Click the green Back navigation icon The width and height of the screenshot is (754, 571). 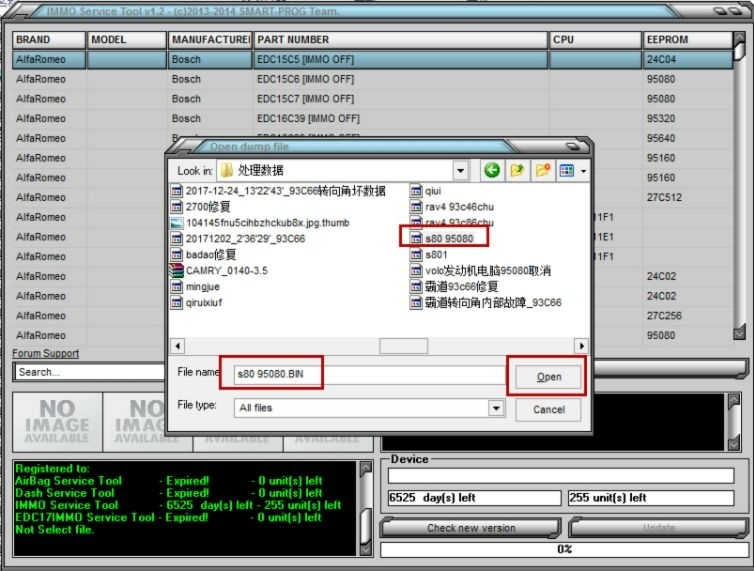[x=491, y=170]
